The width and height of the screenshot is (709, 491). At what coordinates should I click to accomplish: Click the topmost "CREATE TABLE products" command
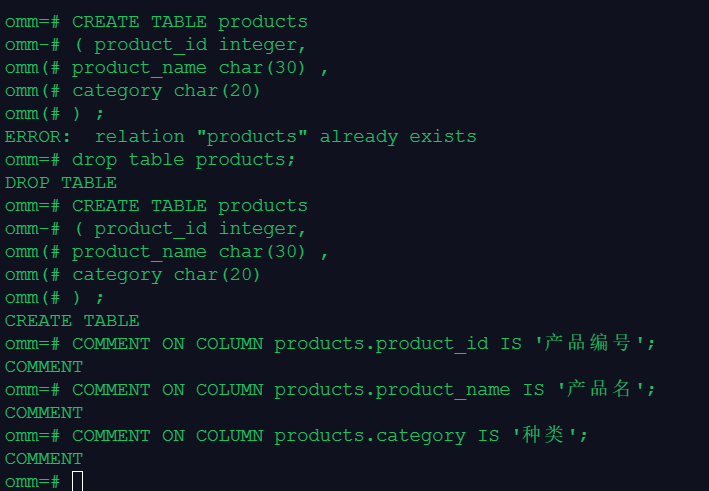pyautogui.click(x=190, y=22)
